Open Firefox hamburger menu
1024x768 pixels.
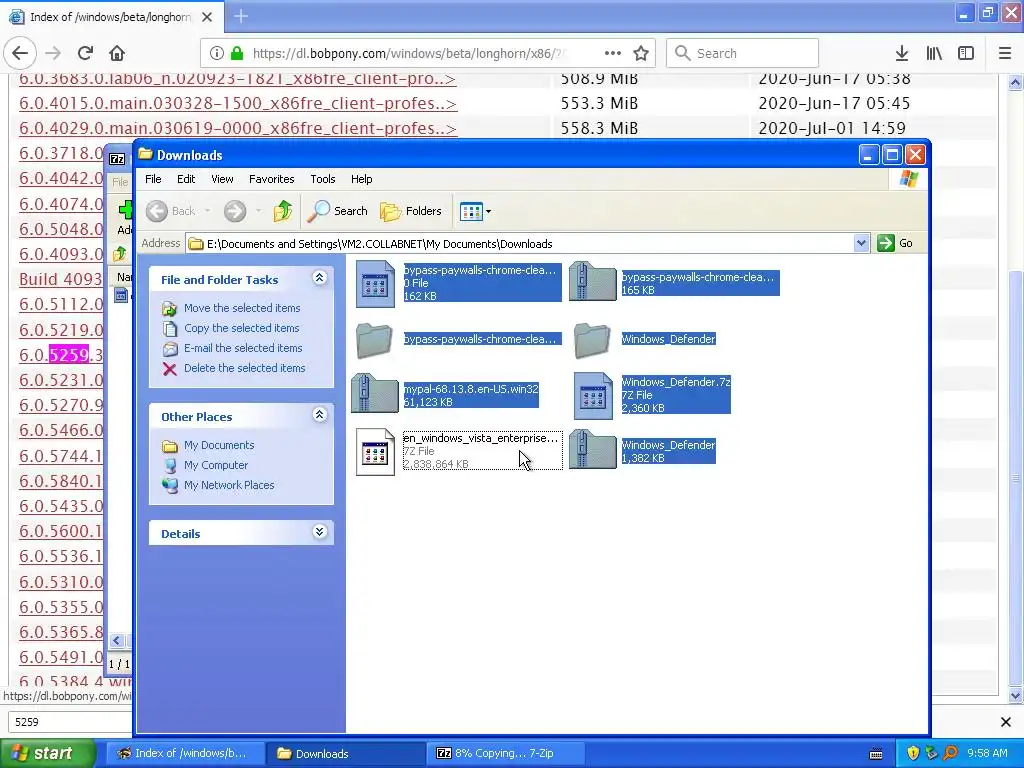(x=1004, y=53)
